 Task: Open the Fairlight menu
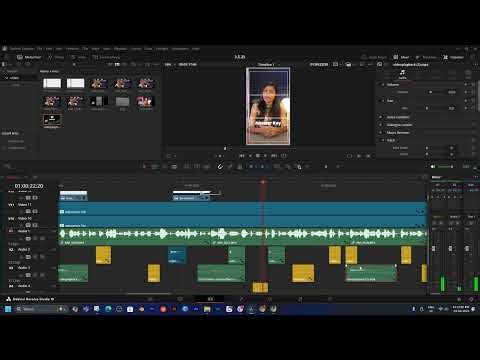[162, 49]
